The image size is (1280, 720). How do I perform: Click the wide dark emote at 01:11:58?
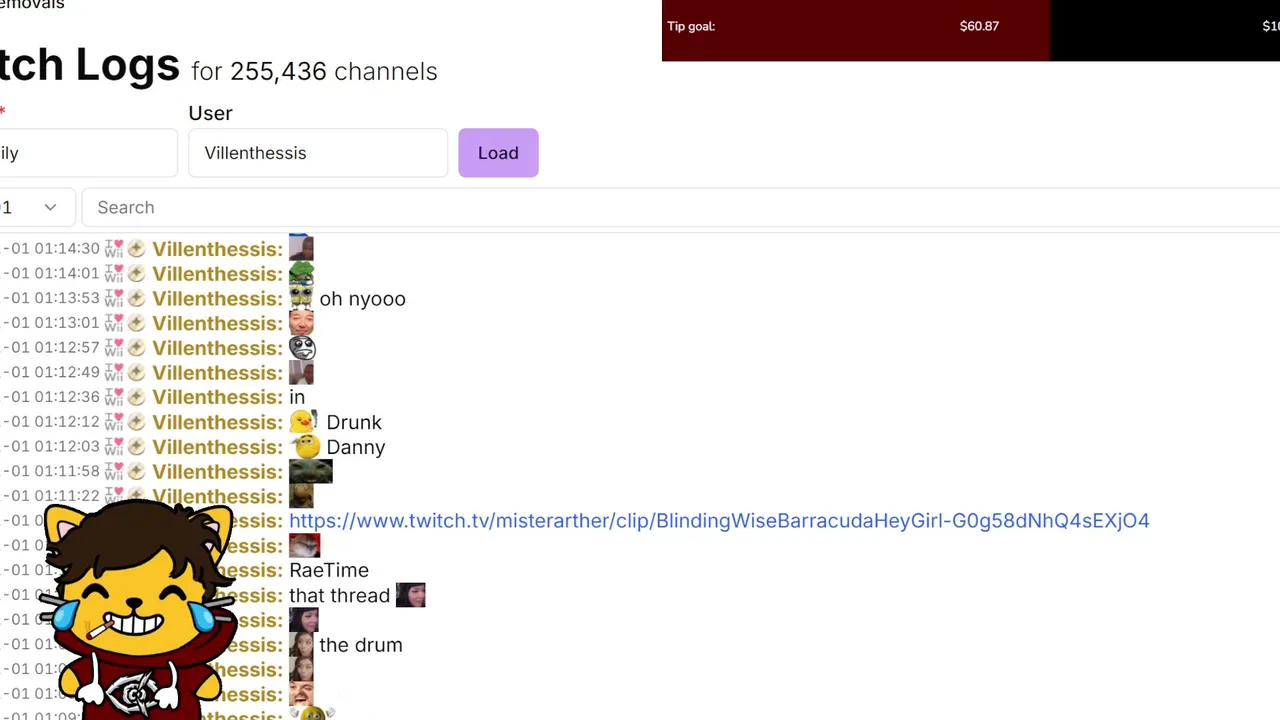(310, 471)
